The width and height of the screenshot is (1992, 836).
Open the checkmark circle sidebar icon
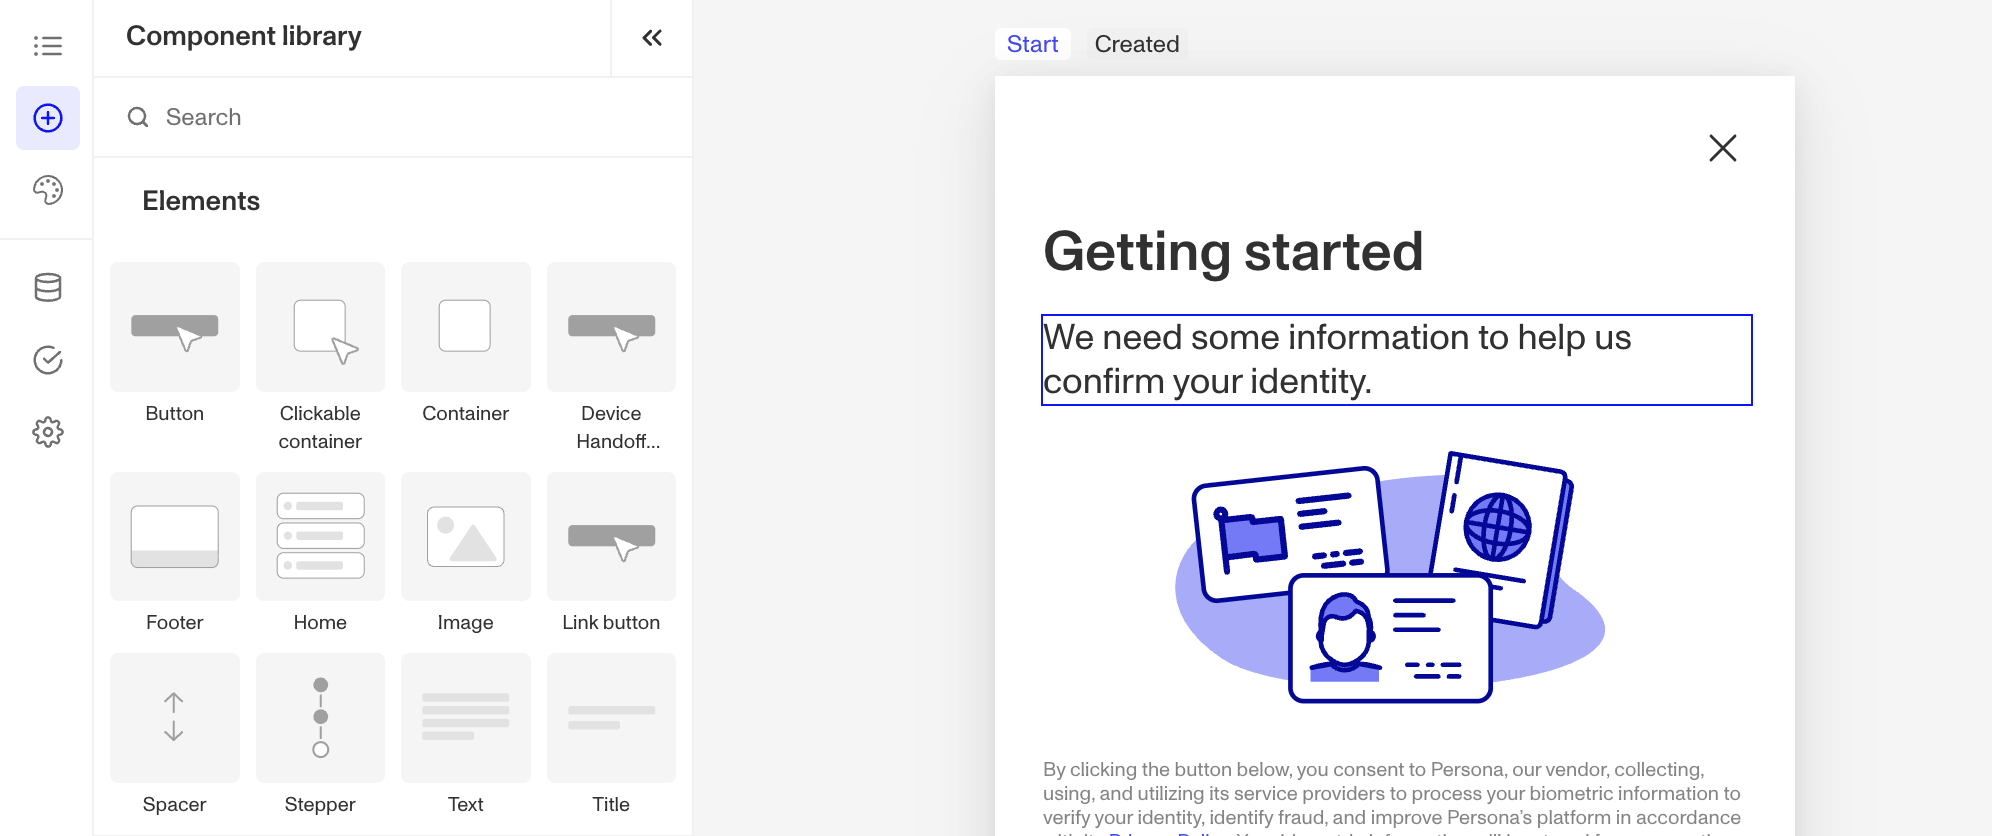point(48,360)
